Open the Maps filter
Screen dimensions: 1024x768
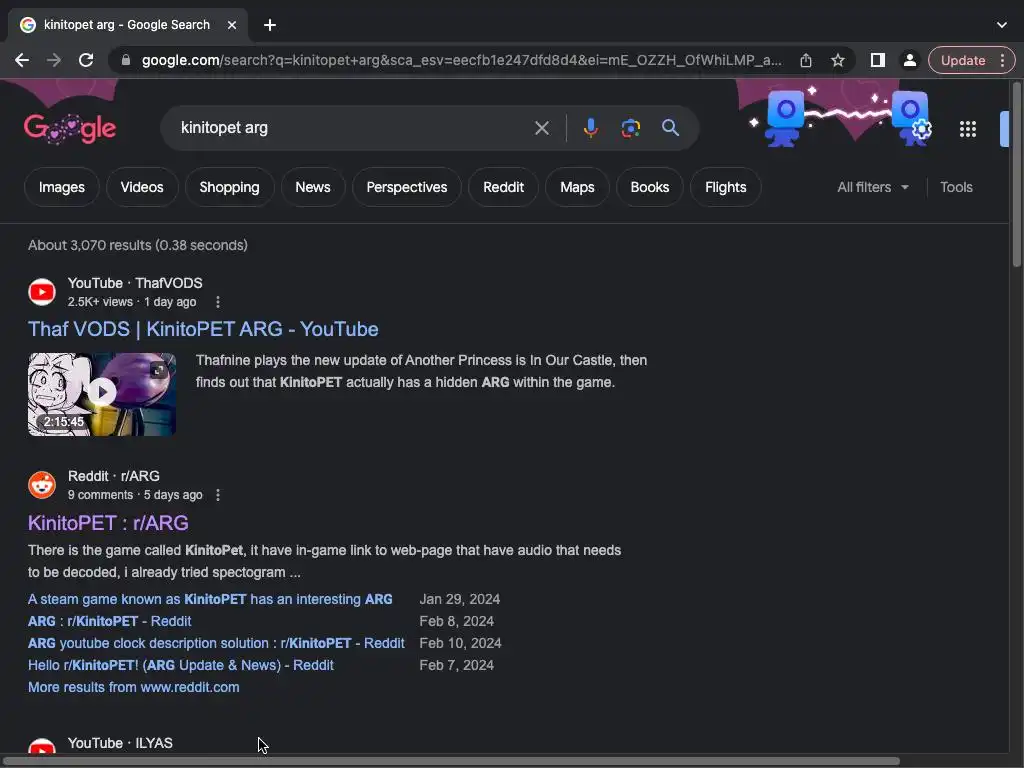click(x=577, y=187)
